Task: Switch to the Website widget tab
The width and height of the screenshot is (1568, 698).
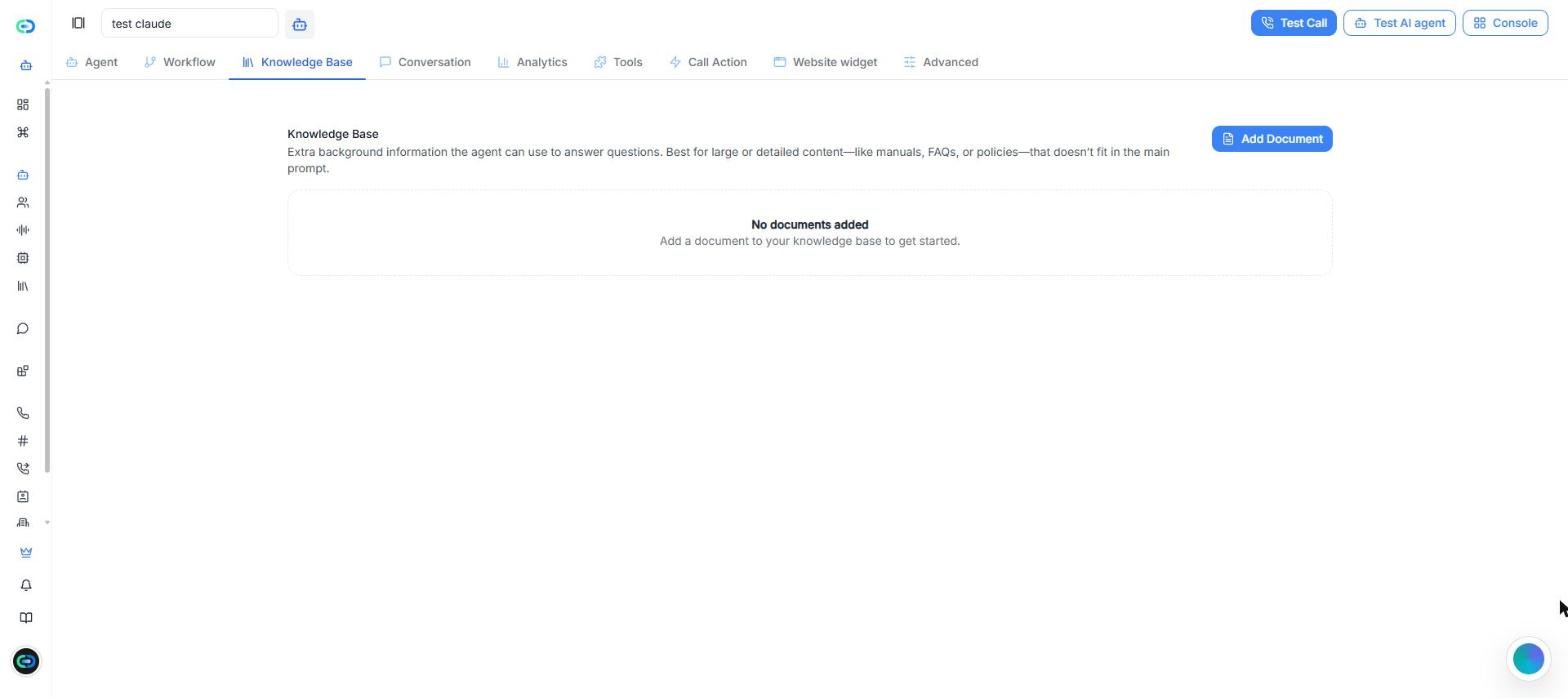Action: click(x=825, y=62)
